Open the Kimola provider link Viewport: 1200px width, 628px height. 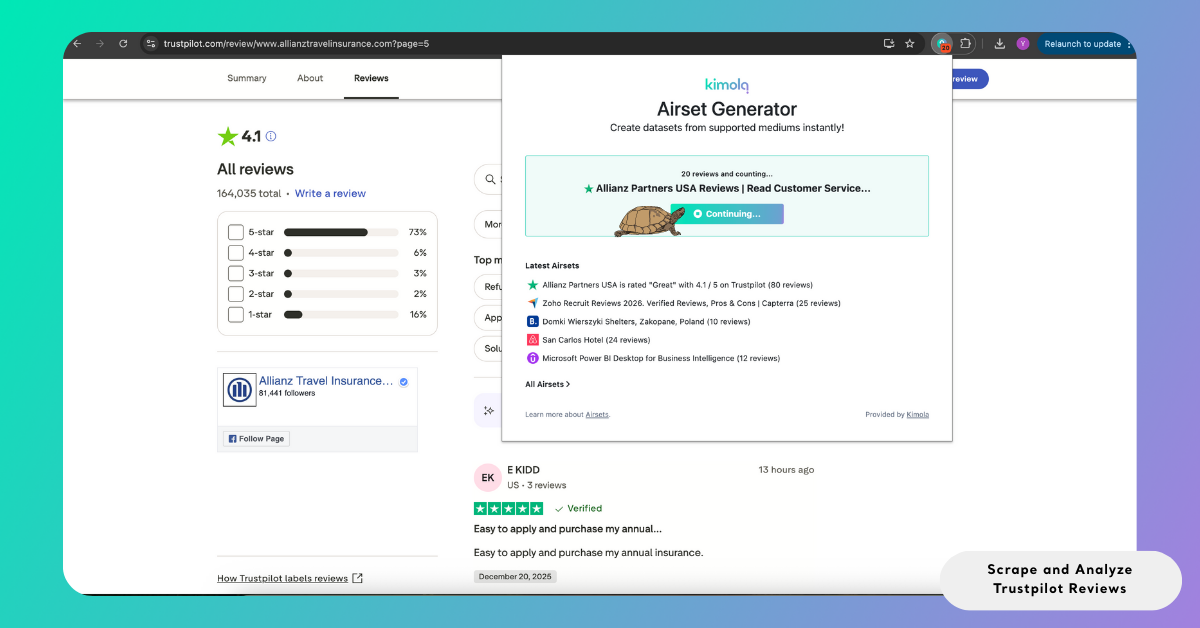click(918, 414)
